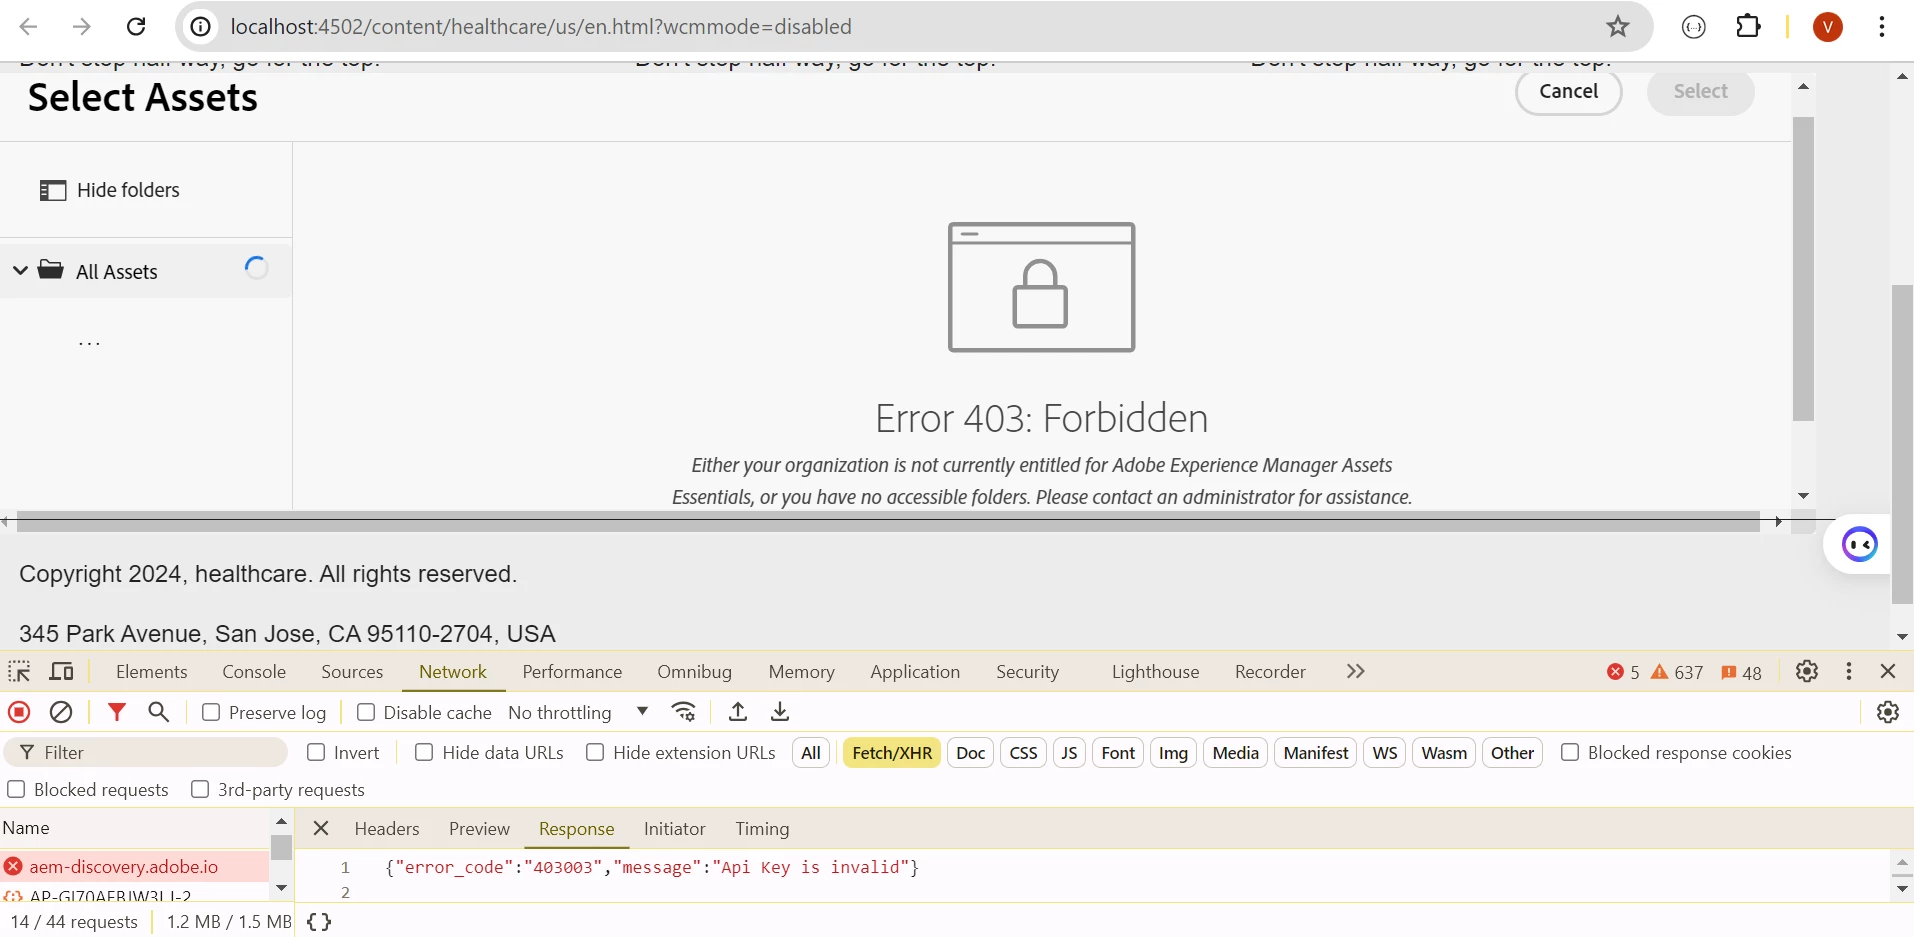Show more DevTools tabs chevron
Viewport: 1914px width, 937px height.
click(1355, 671)
